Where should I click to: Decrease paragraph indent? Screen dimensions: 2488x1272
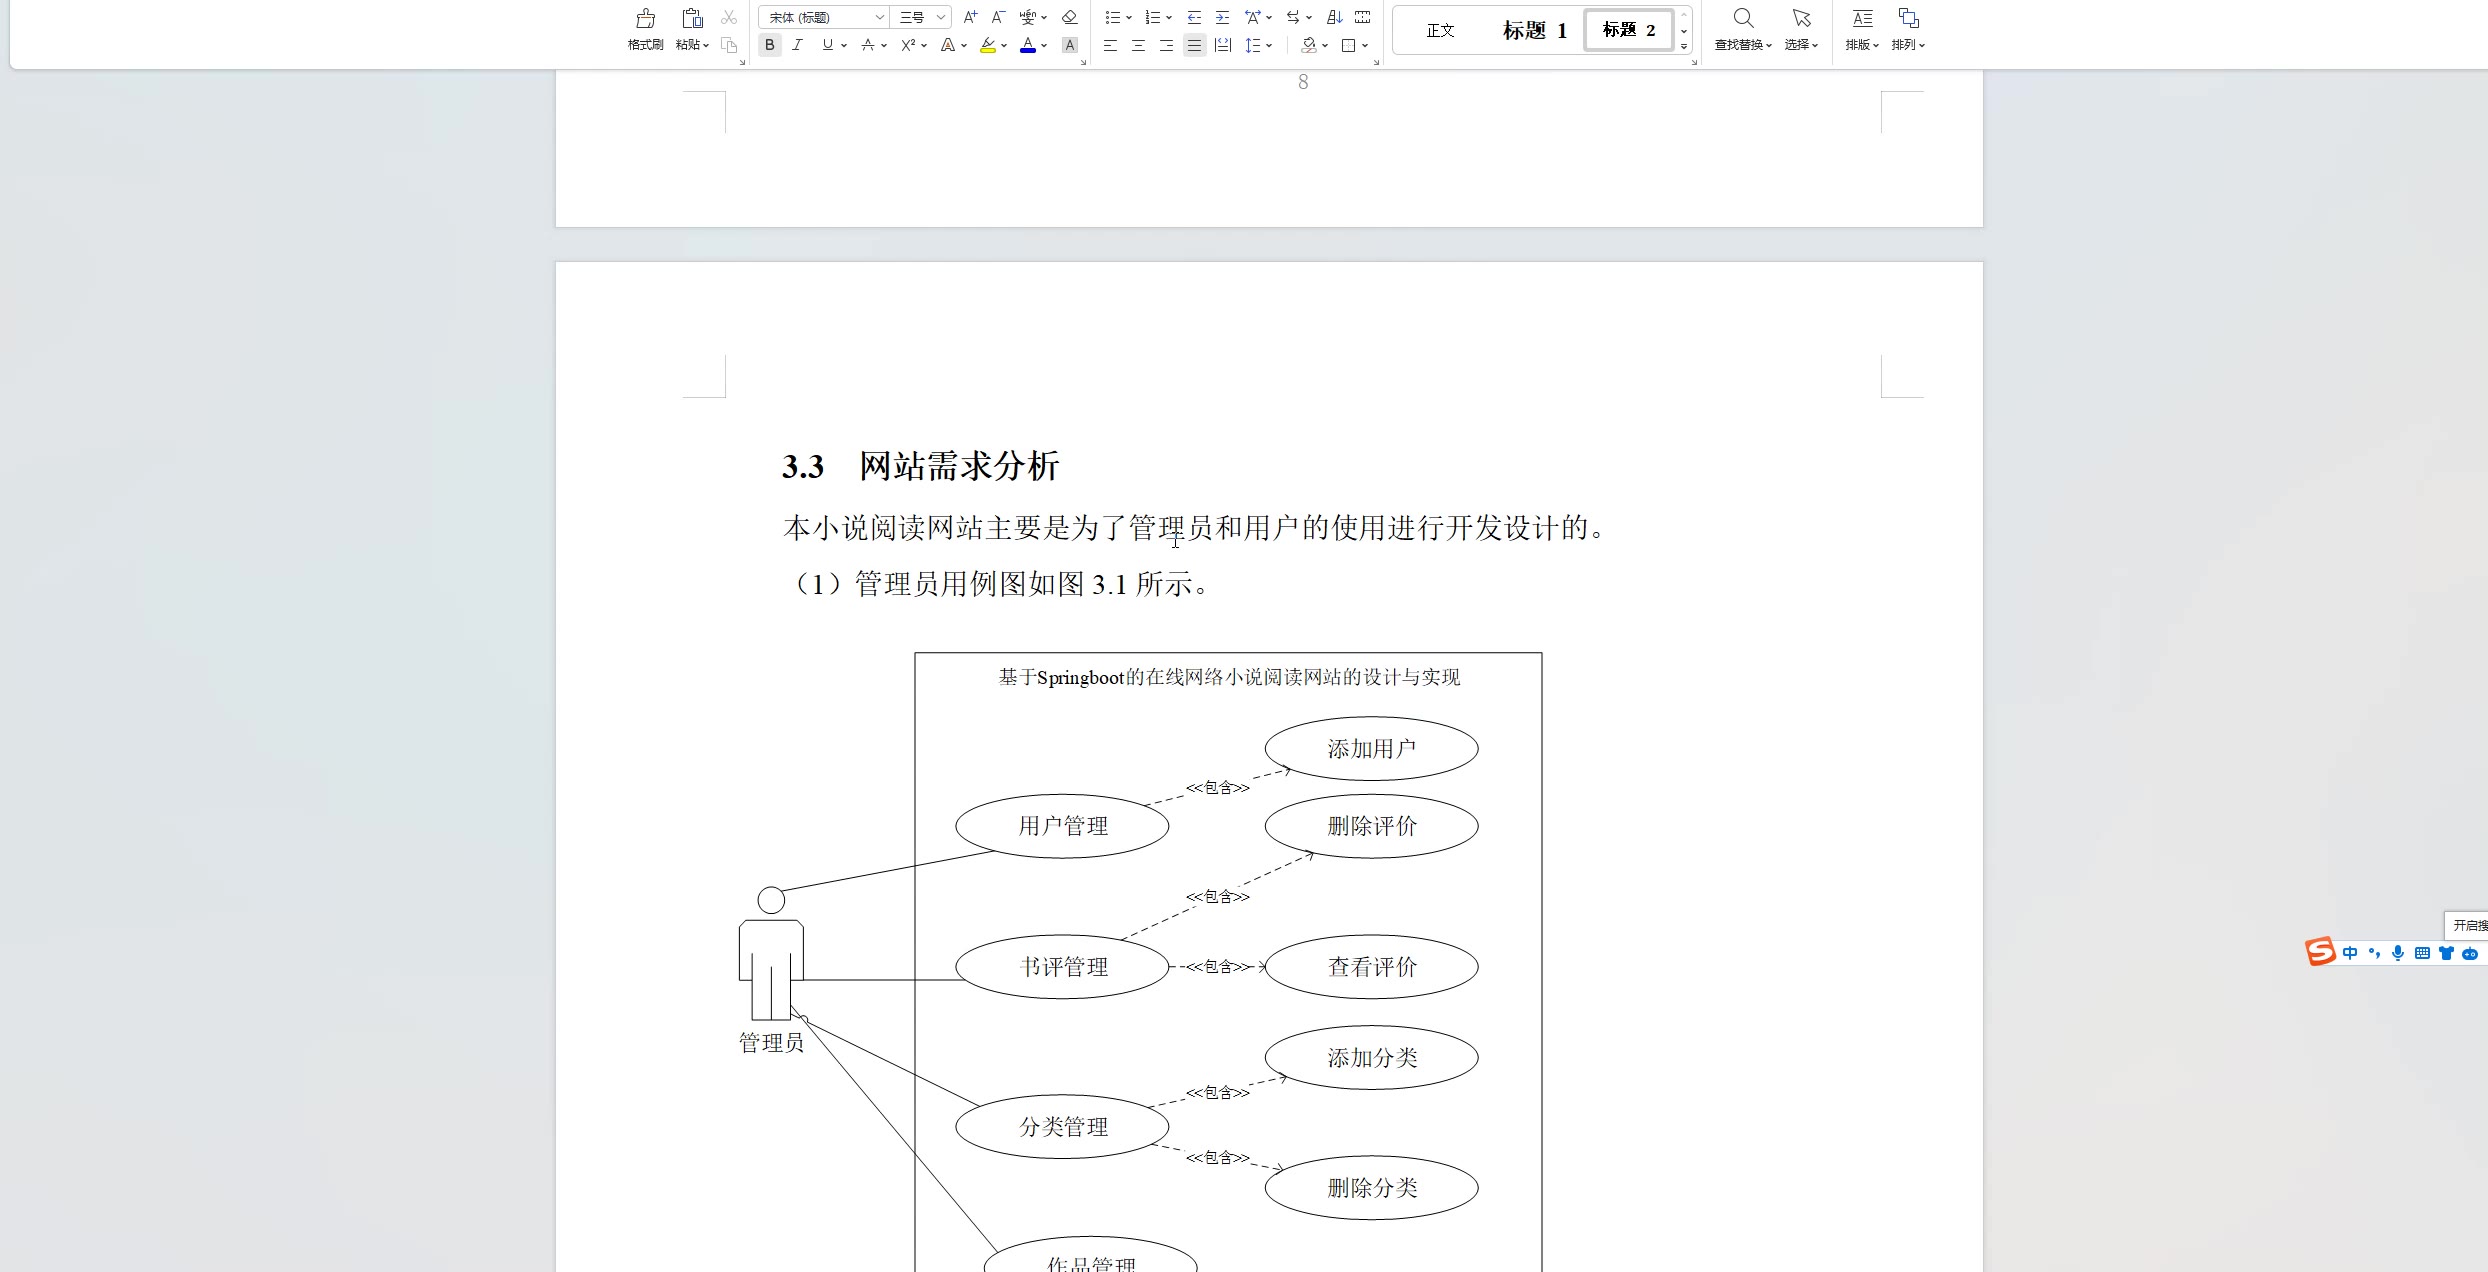point(1194,17)
